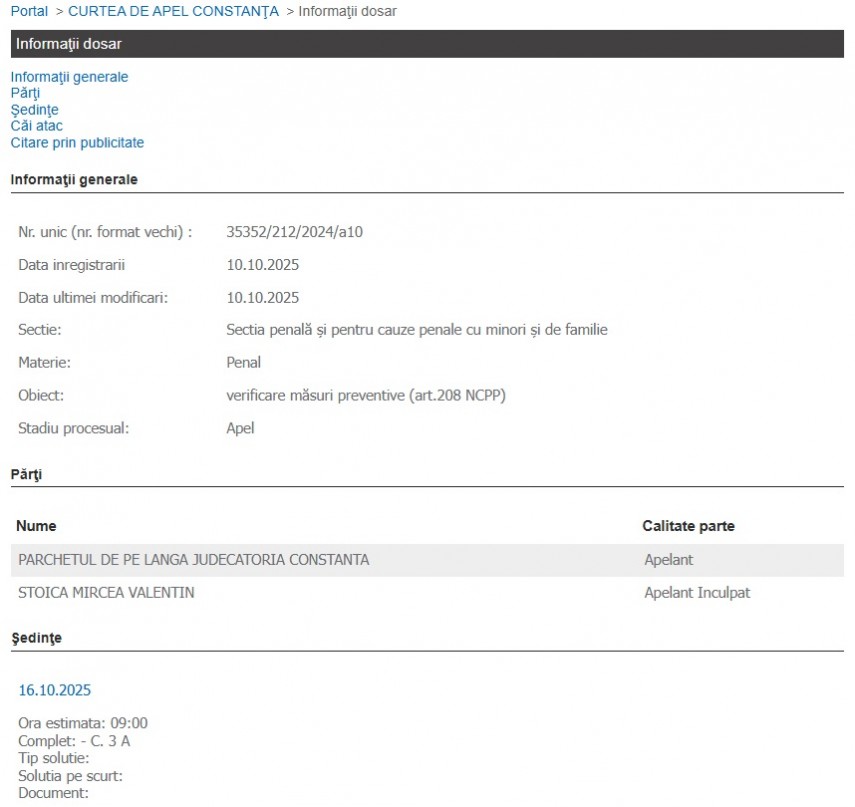Click case number 35352/212/2024/a10
The height and width of the screenshot is (807, 855).
294,232
